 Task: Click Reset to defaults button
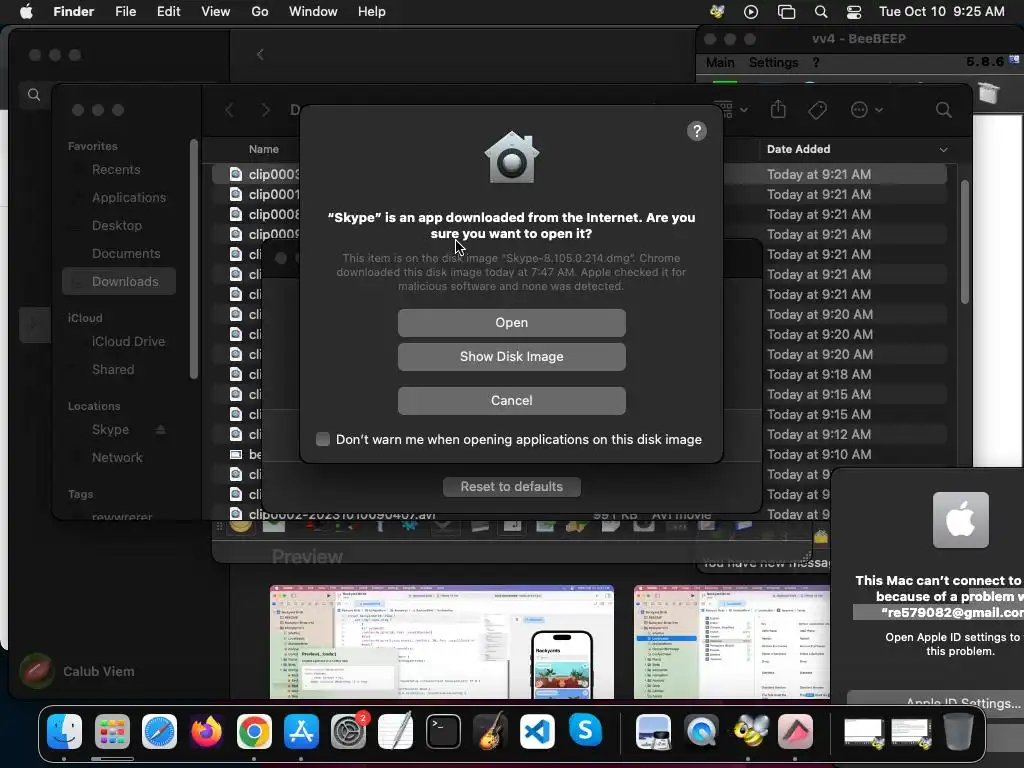click(511, 487)
